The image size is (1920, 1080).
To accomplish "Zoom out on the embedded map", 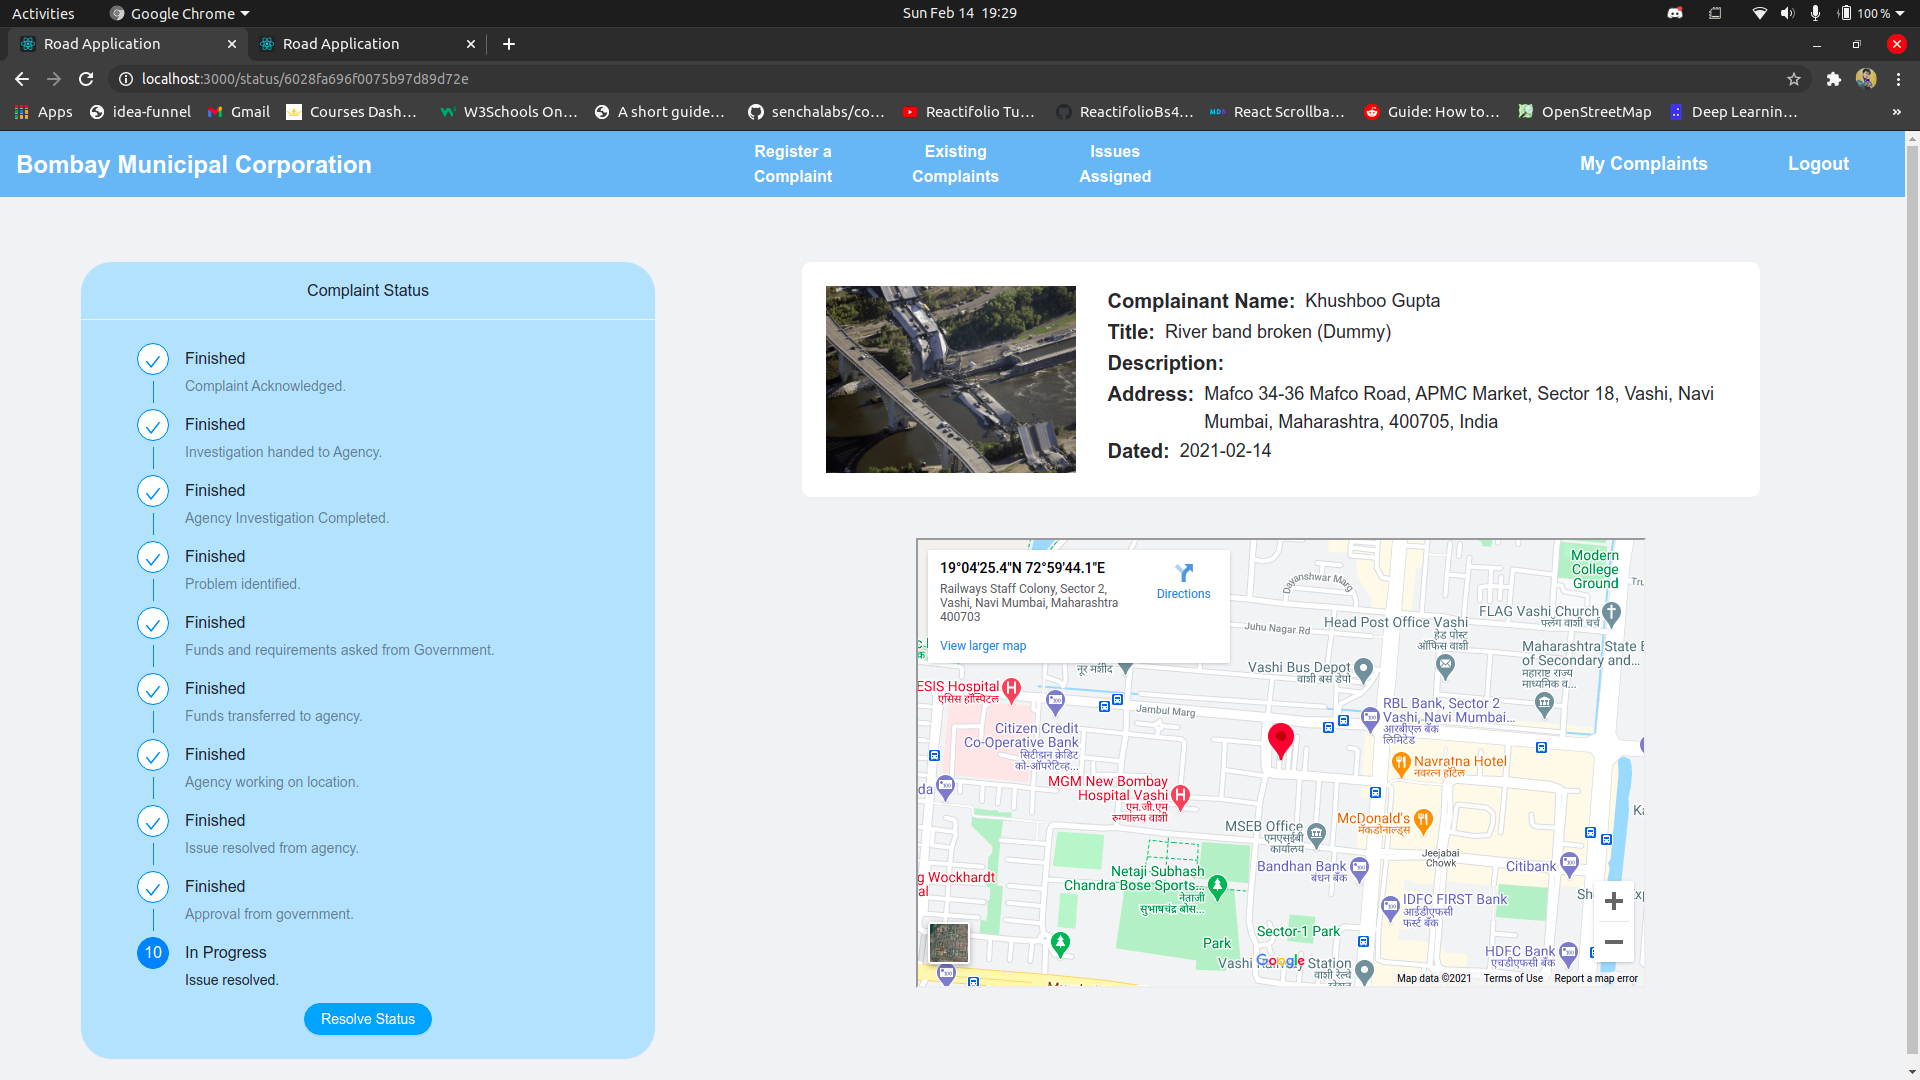I will tap(1613, 942).
